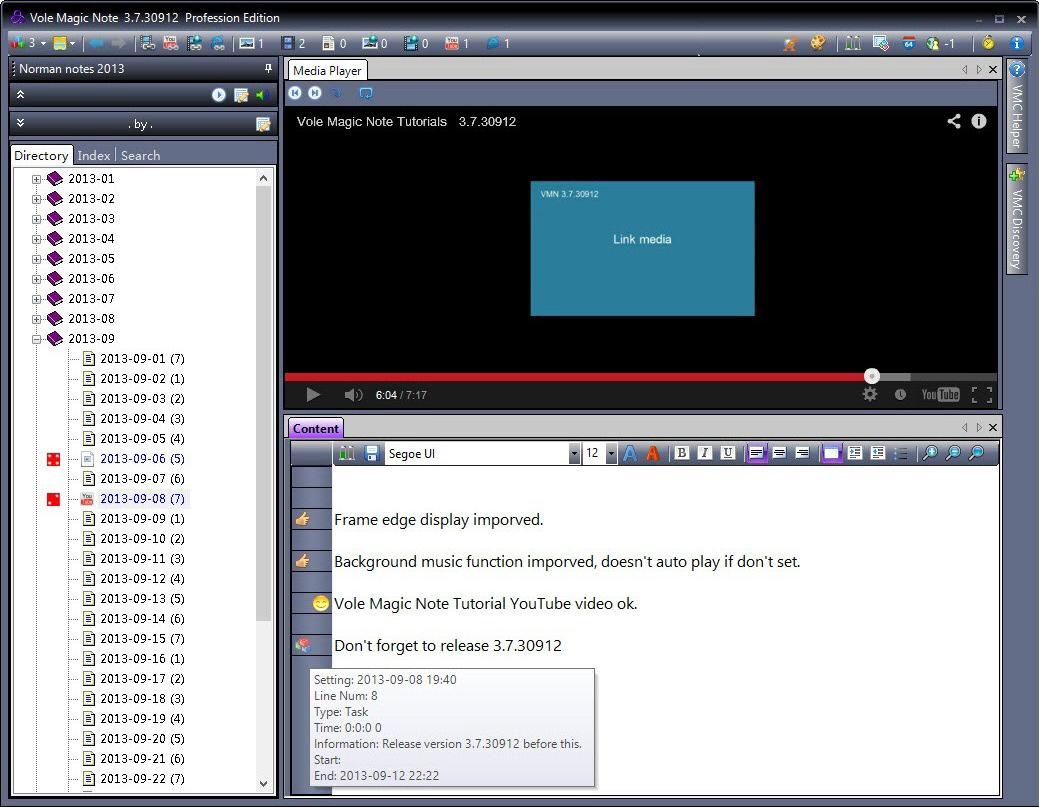Set center text alignment
Viewport: 1039px width, 807px height.
click(779, 453)
